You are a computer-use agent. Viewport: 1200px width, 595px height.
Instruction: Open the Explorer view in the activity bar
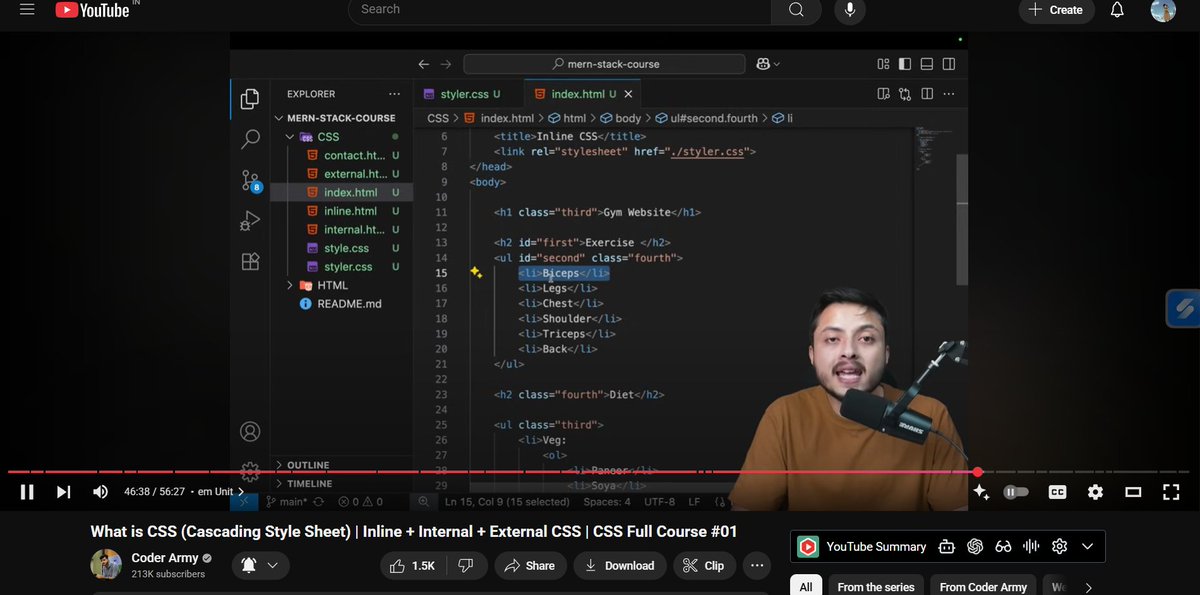(x=249, y=98)
